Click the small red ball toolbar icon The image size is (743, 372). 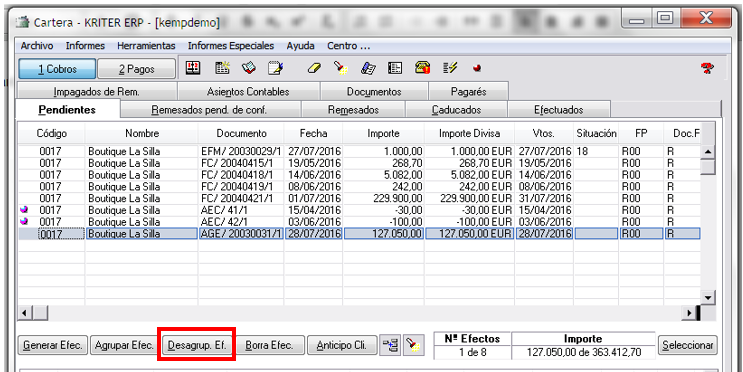point(477,69)
